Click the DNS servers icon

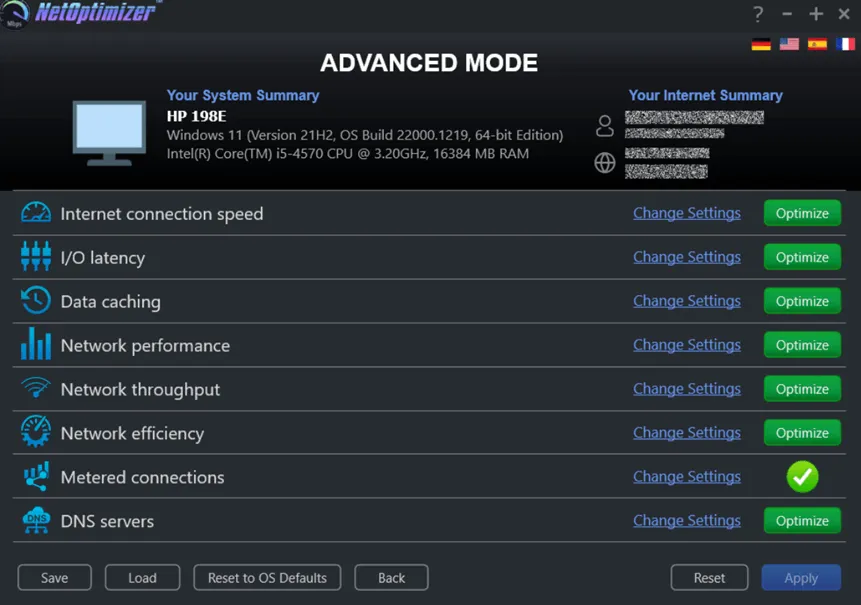point(36,521)
